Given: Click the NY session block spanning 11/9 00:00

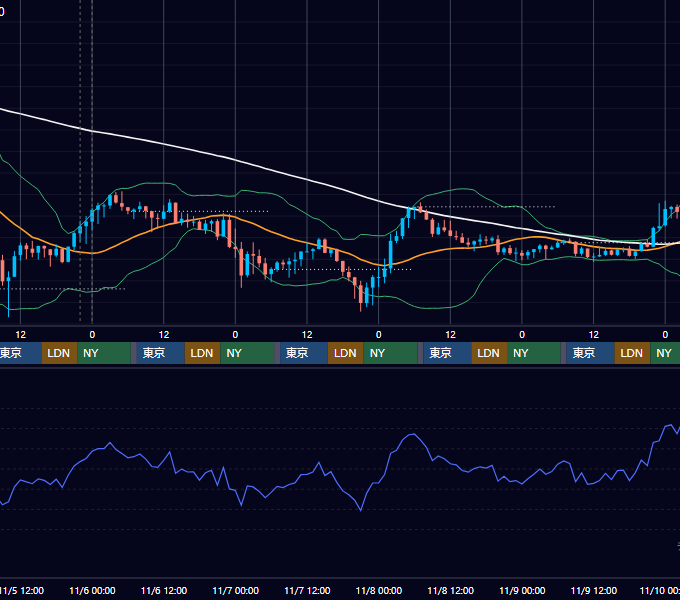Looking at the screenshot, I should [533, 353].
